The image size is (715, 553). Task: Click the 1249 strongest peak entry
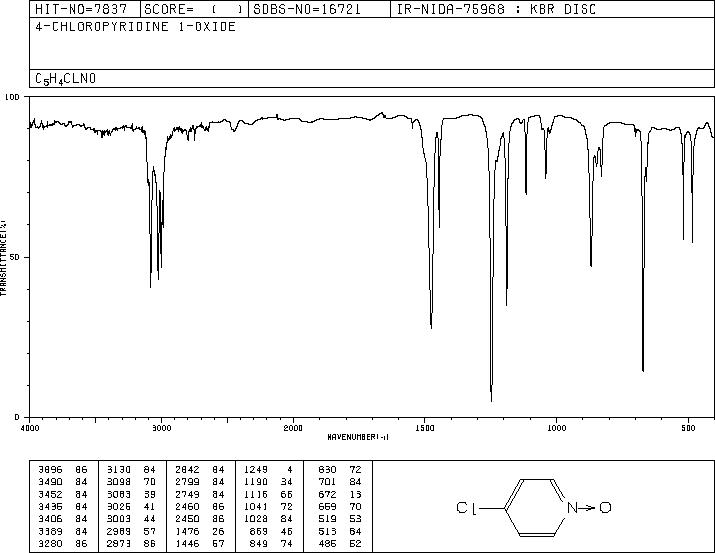268,470
